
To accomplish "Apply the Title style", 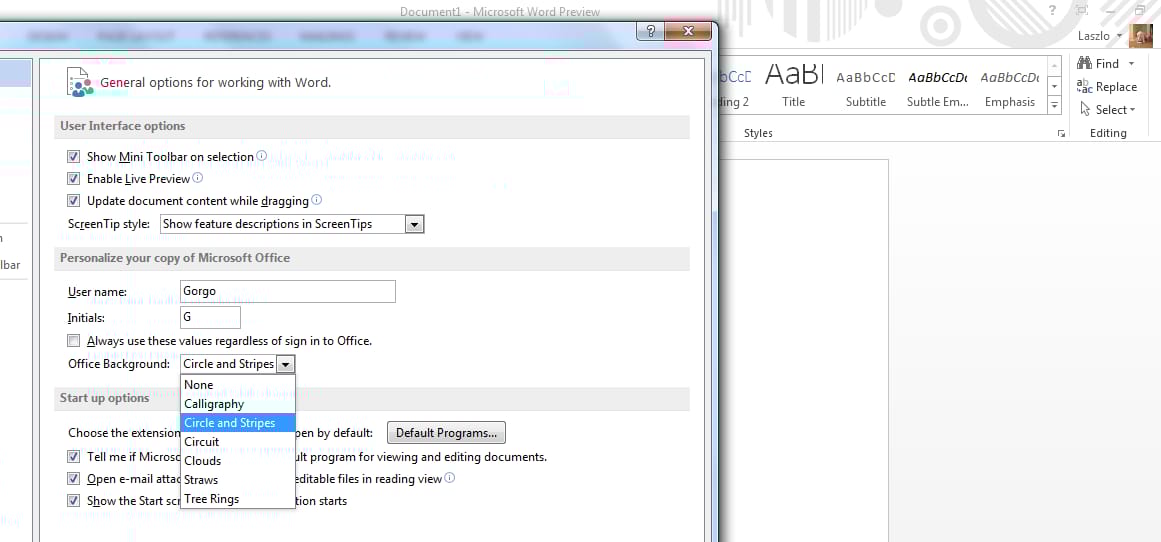I will pos(793,87).
